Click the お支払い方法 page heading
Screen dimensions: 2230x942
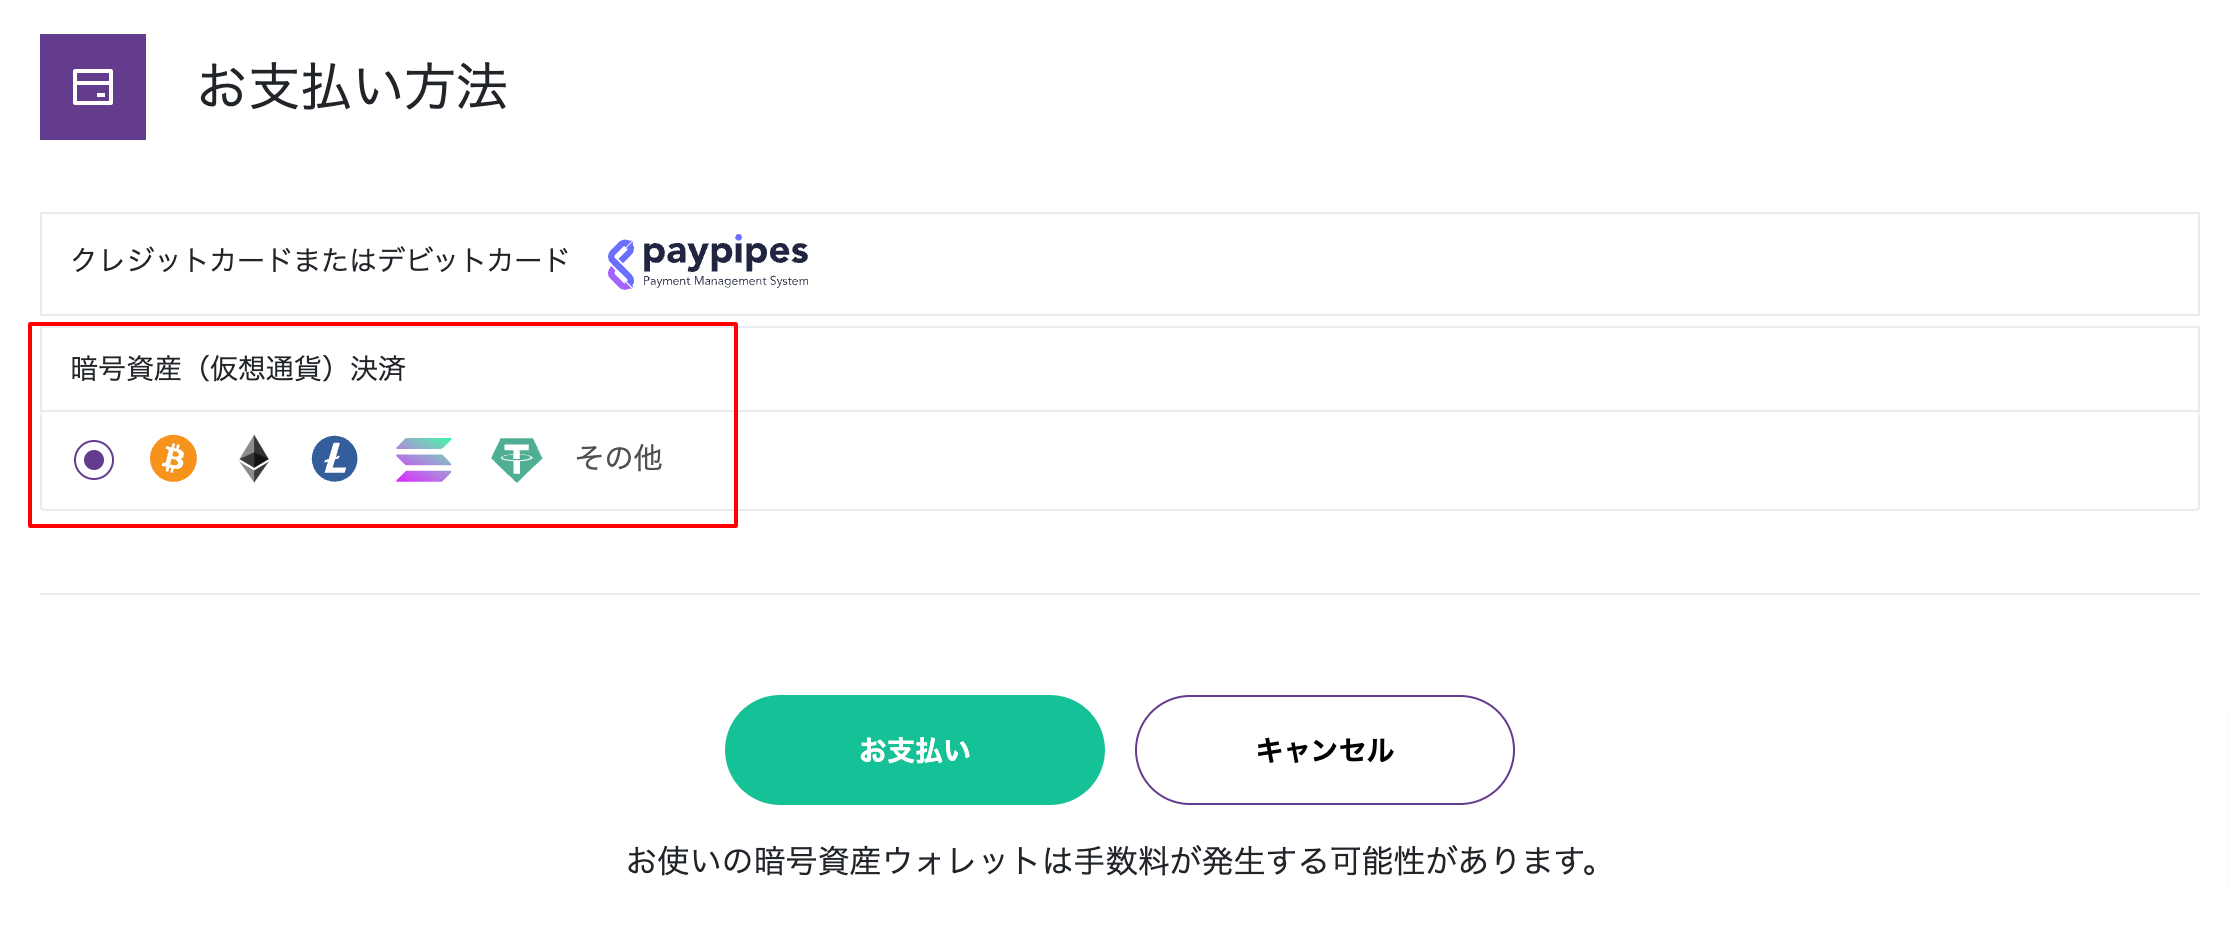353,87
